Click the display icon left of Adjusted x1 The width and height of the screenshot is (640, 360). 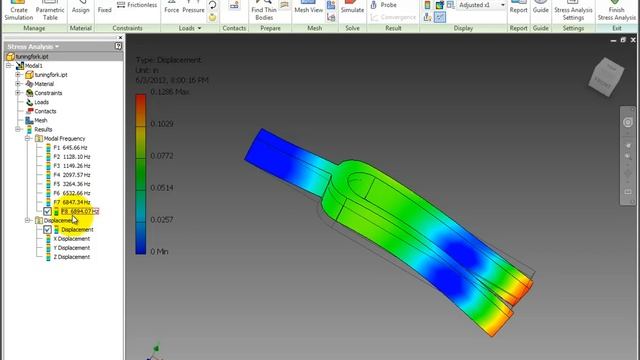451,5
